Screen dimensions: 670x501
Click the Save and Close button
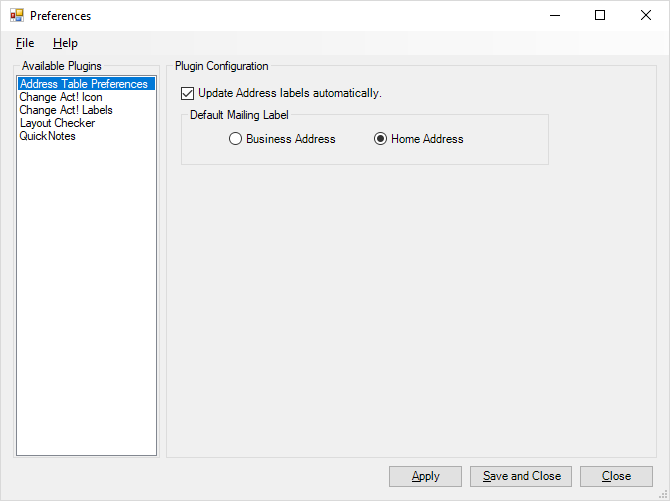point(521,476)
